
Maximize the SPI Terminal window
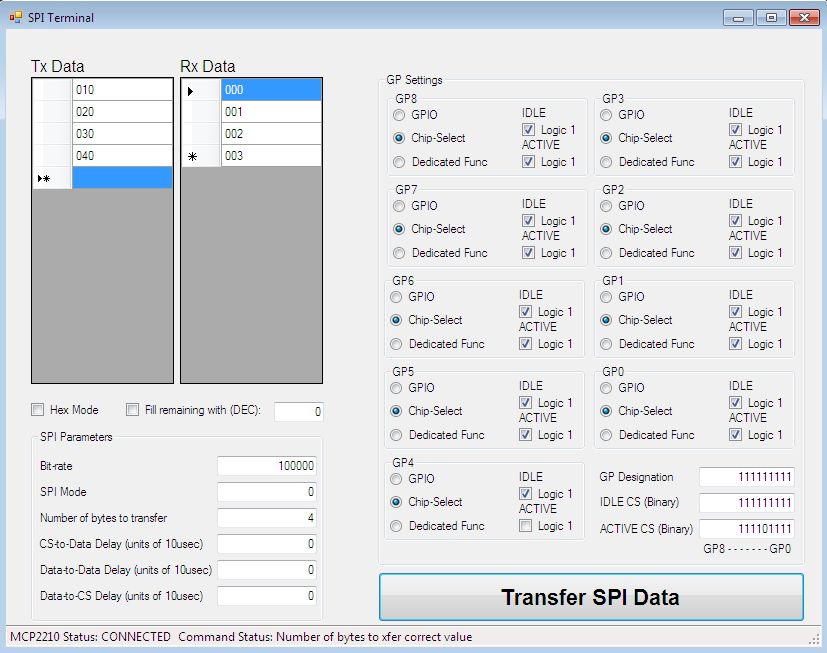click(x=771, y=18)
